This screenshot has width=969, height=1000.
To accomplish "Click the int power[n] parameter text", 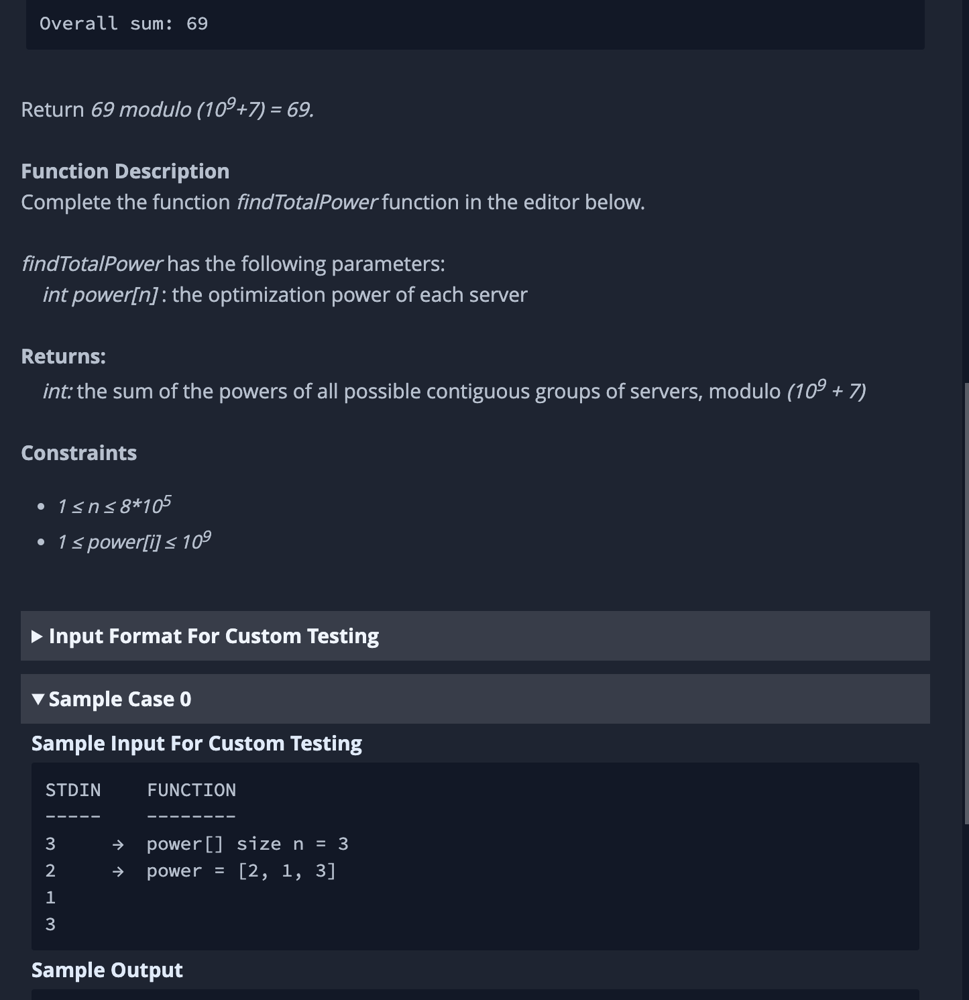I will 100,295.
